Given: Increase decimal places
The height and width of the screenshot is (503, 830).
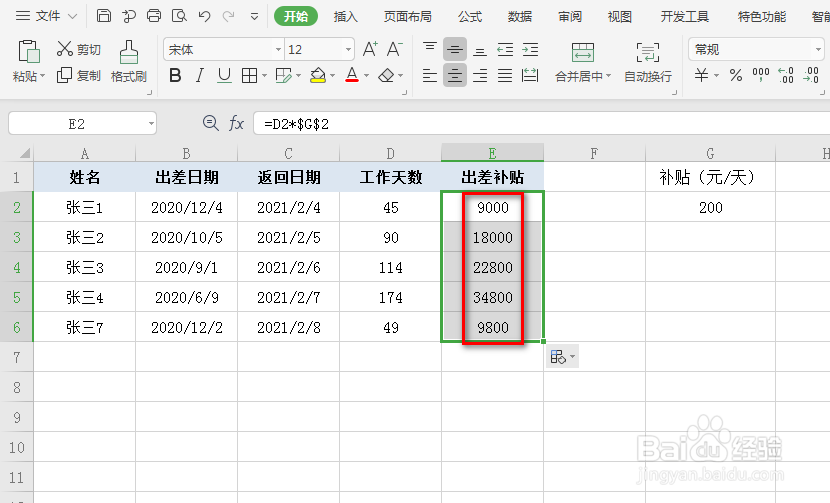Looking at the screenshot, I should pyautogui.click(x=786, y=75).
